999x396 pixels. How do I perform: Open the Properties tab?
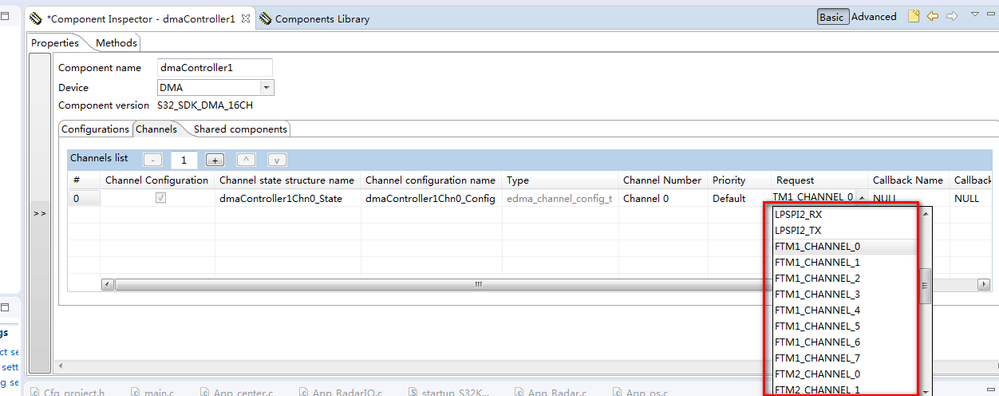(x=55, y=43)
